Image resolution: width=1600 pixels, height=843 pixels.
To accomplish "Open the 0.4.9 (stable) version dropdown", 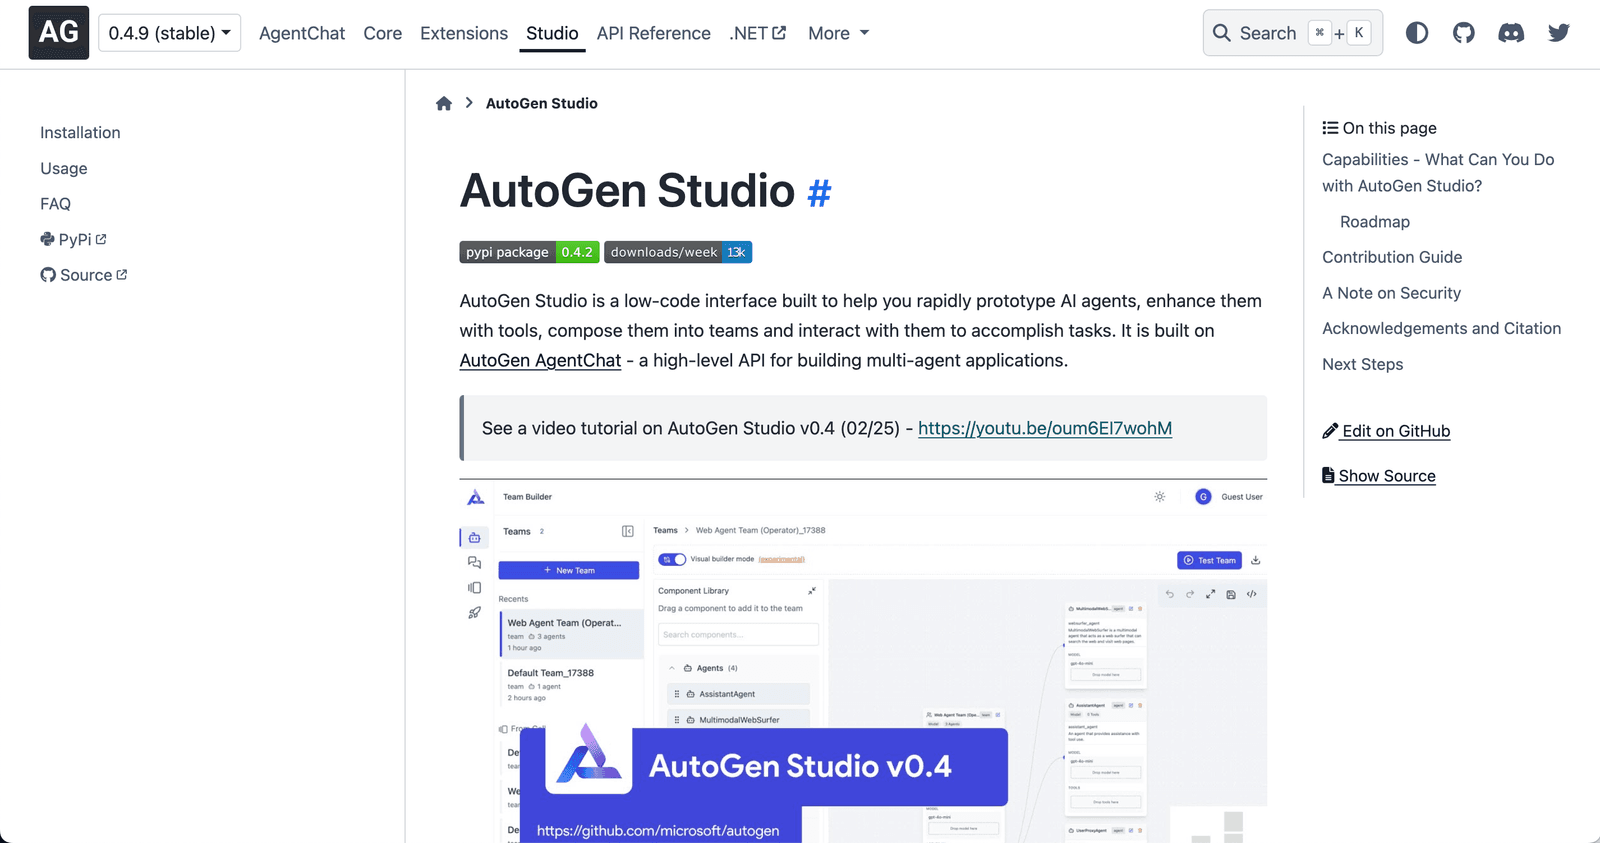I will click(169, 33).
